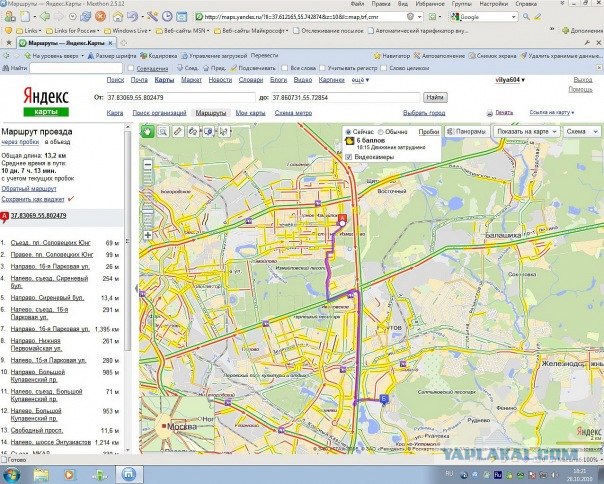Open Windows Explorer folder in taskbar

coord(41,475)
